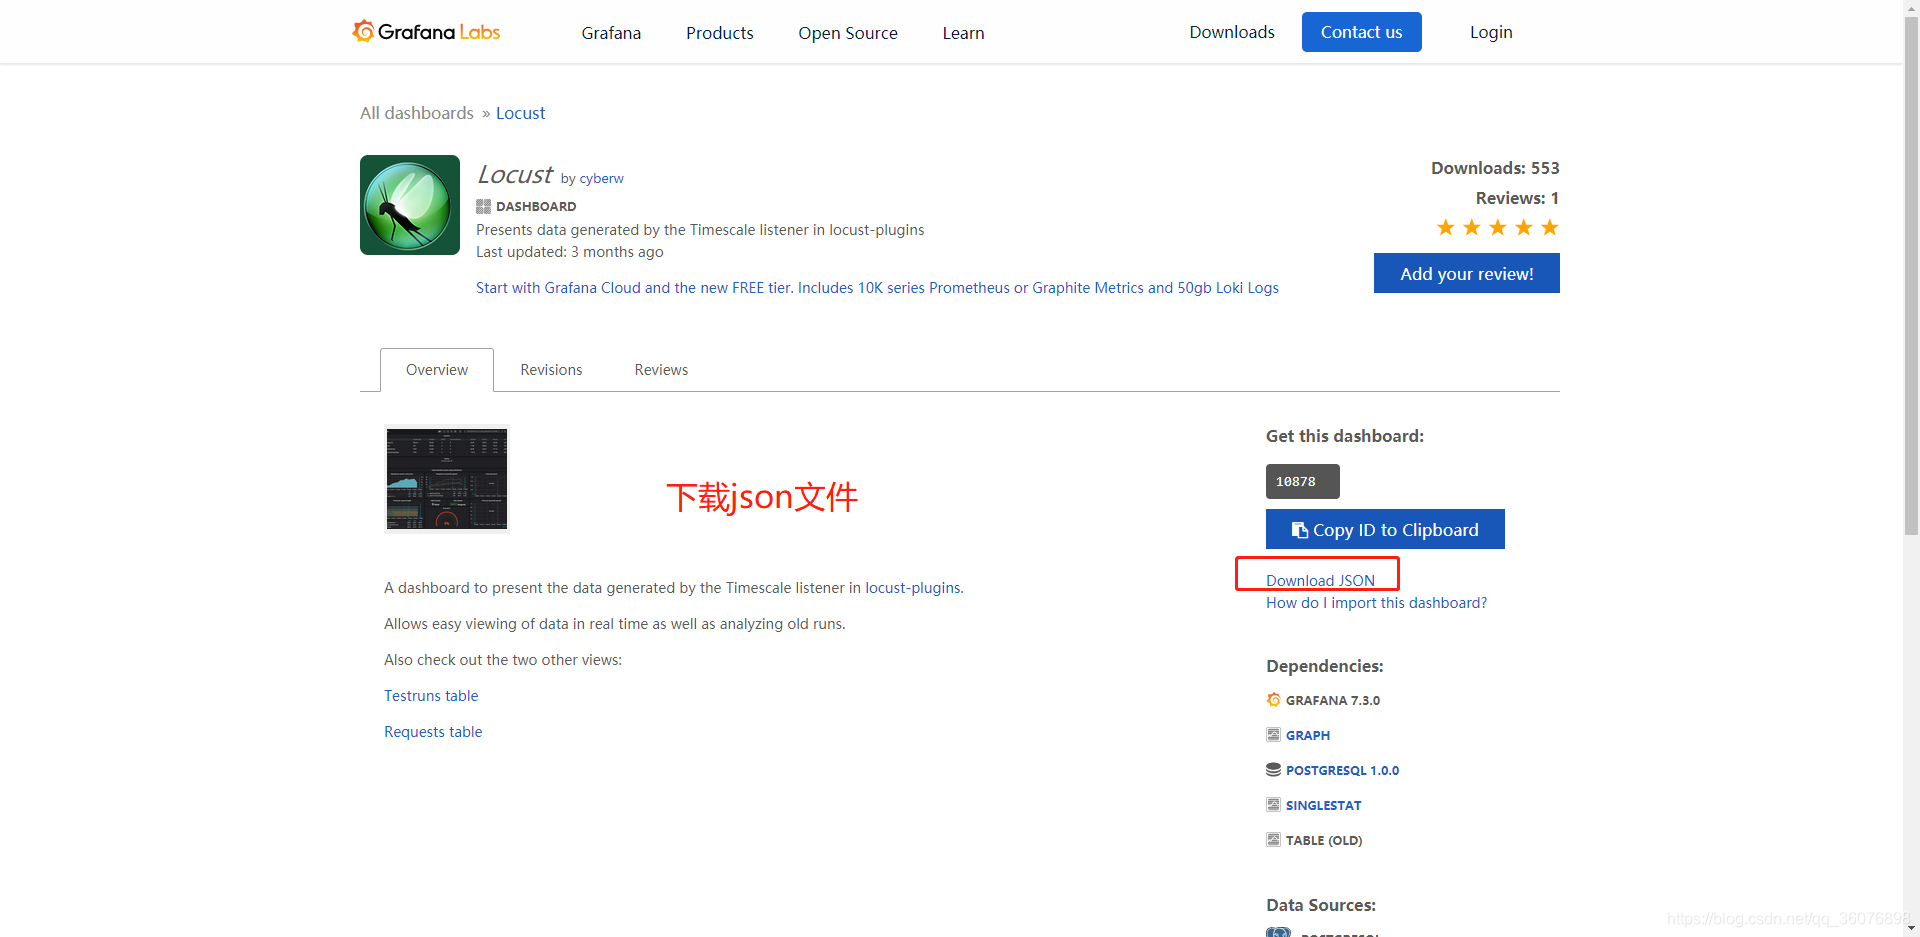This screenshot has width=1920, height=937.
Task: Click the fifth rating star
Action: (1550, 228)
